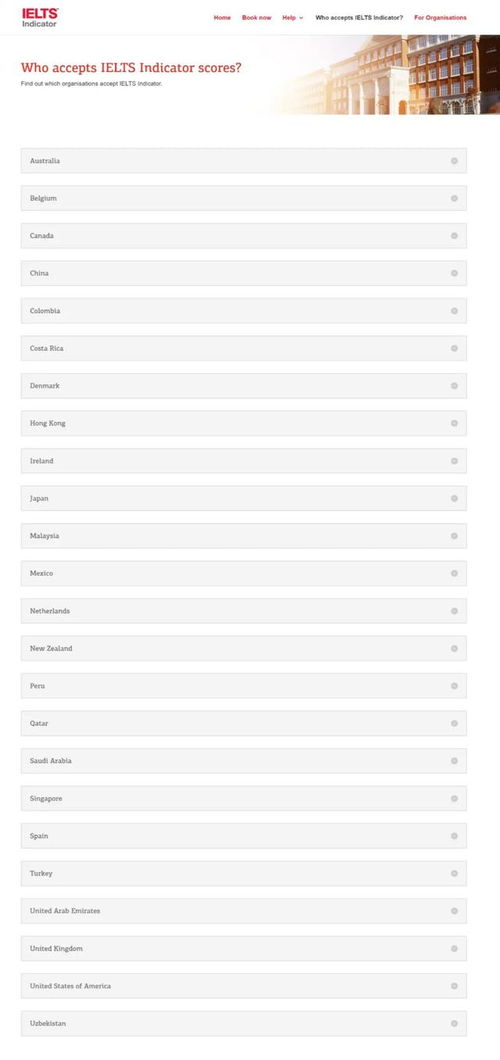The image size is (500, 1060).
Task: Click the expand icon beside New Zealand
Action: tap(454, 648)
